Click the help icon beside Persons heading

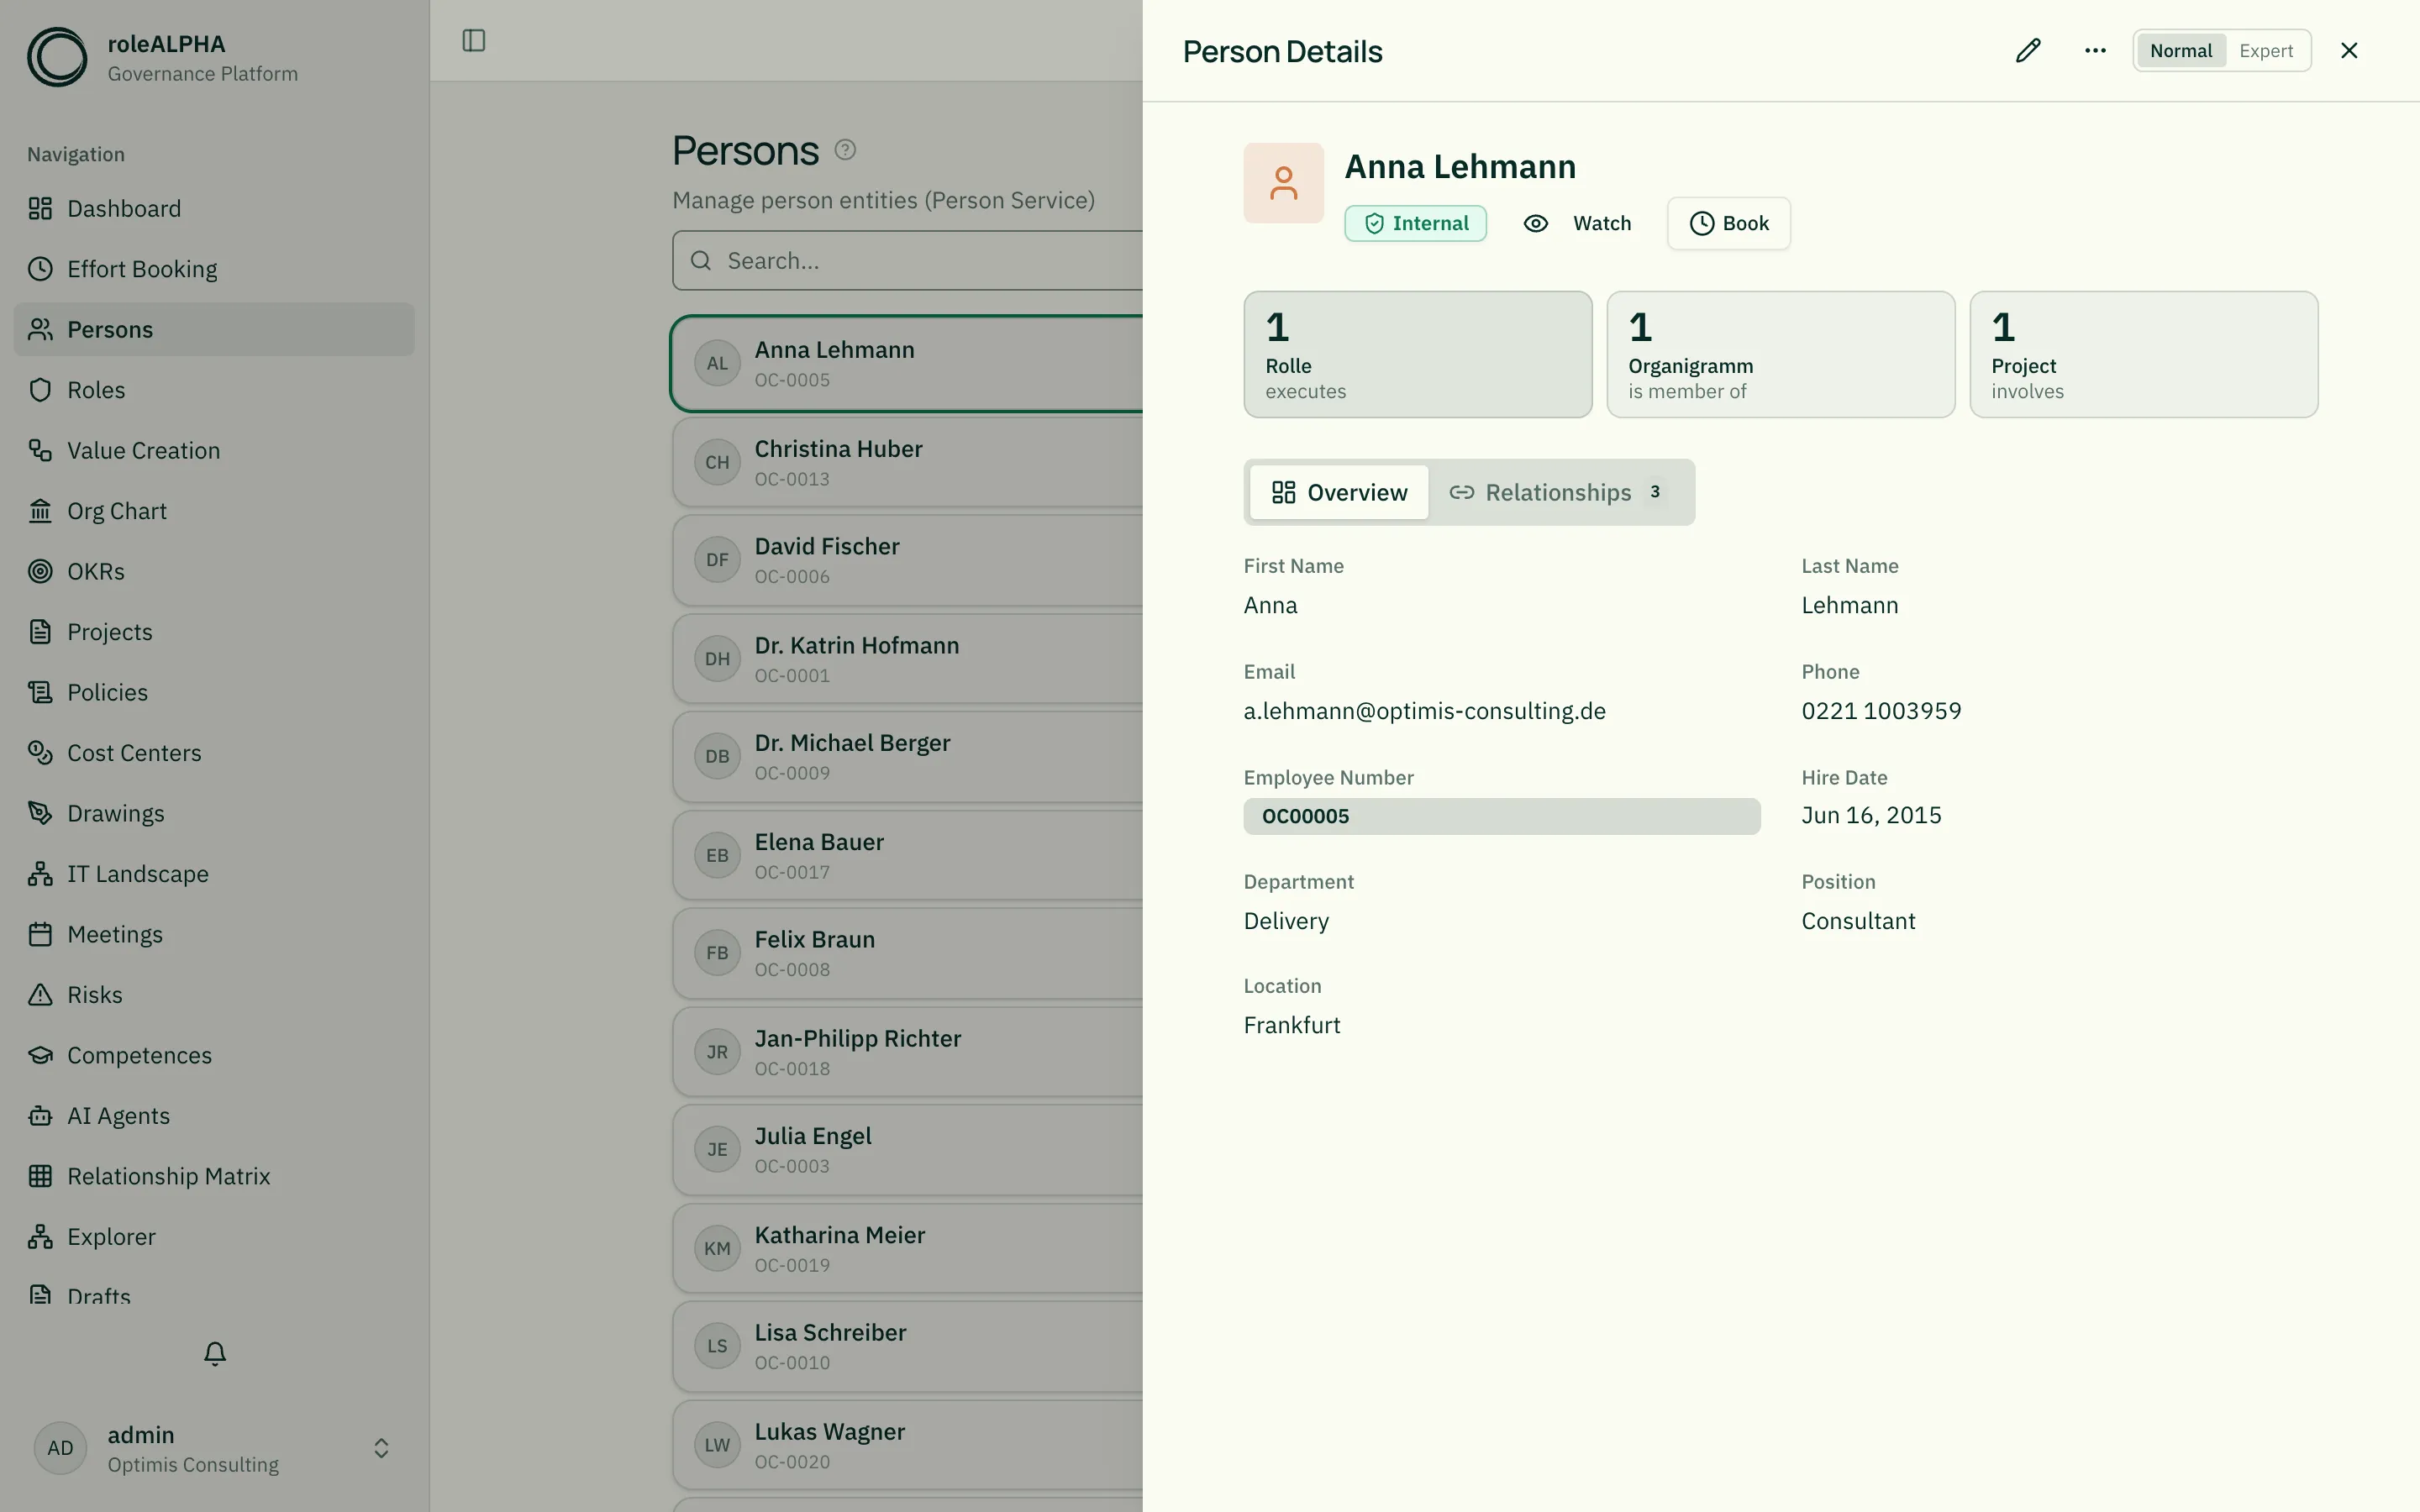(845, 150)
